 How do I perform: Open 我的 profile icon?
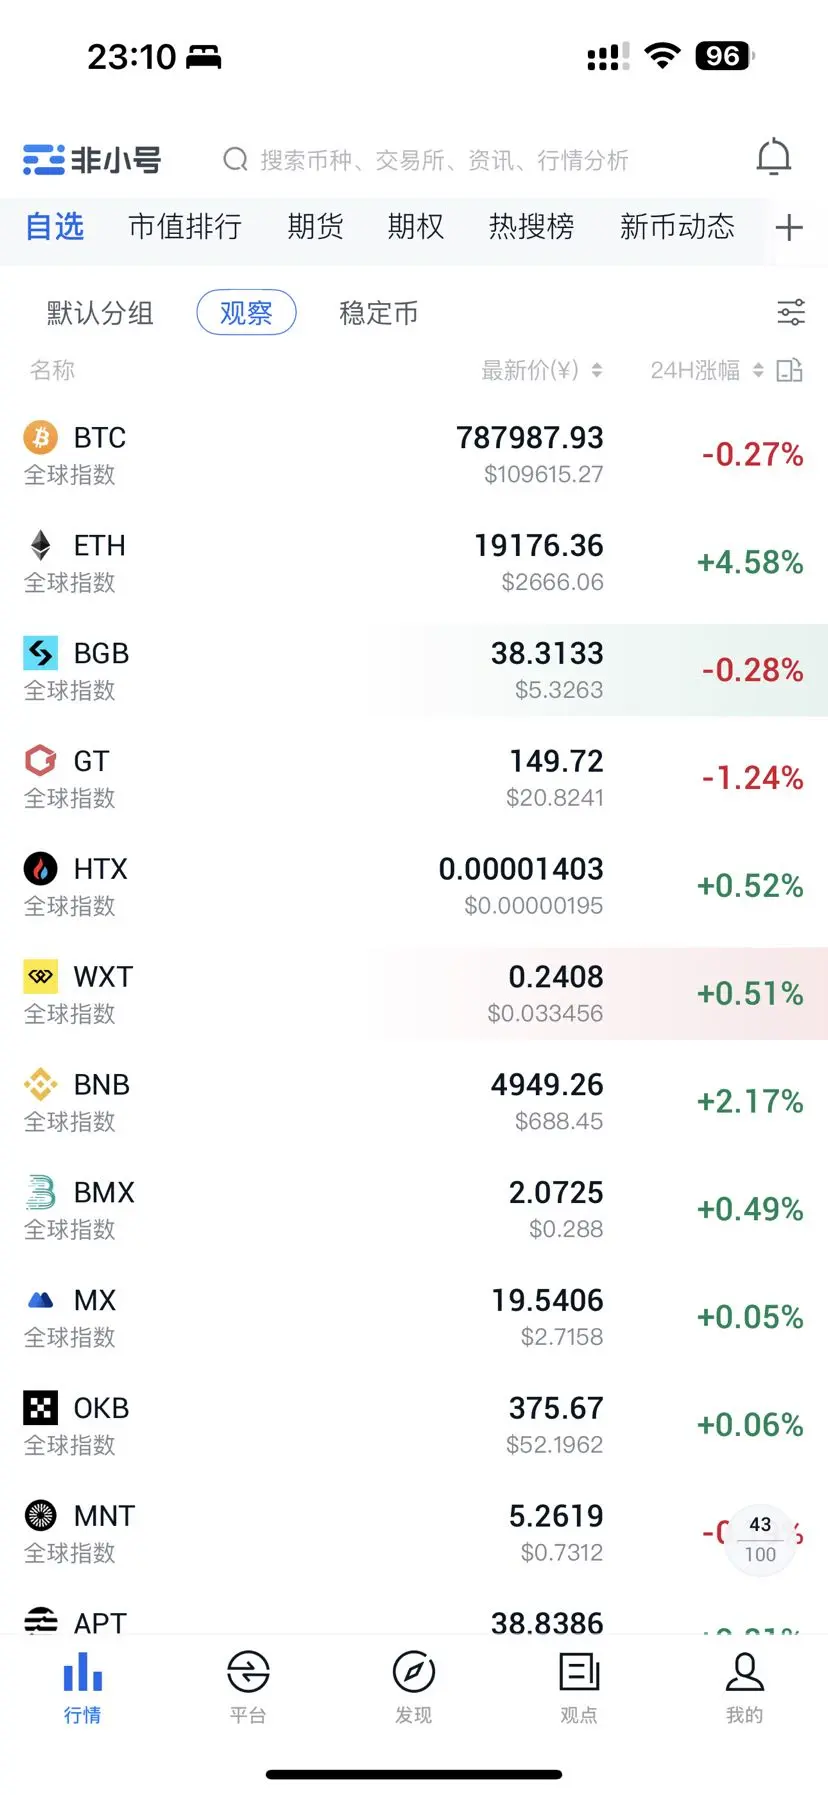744,1686
